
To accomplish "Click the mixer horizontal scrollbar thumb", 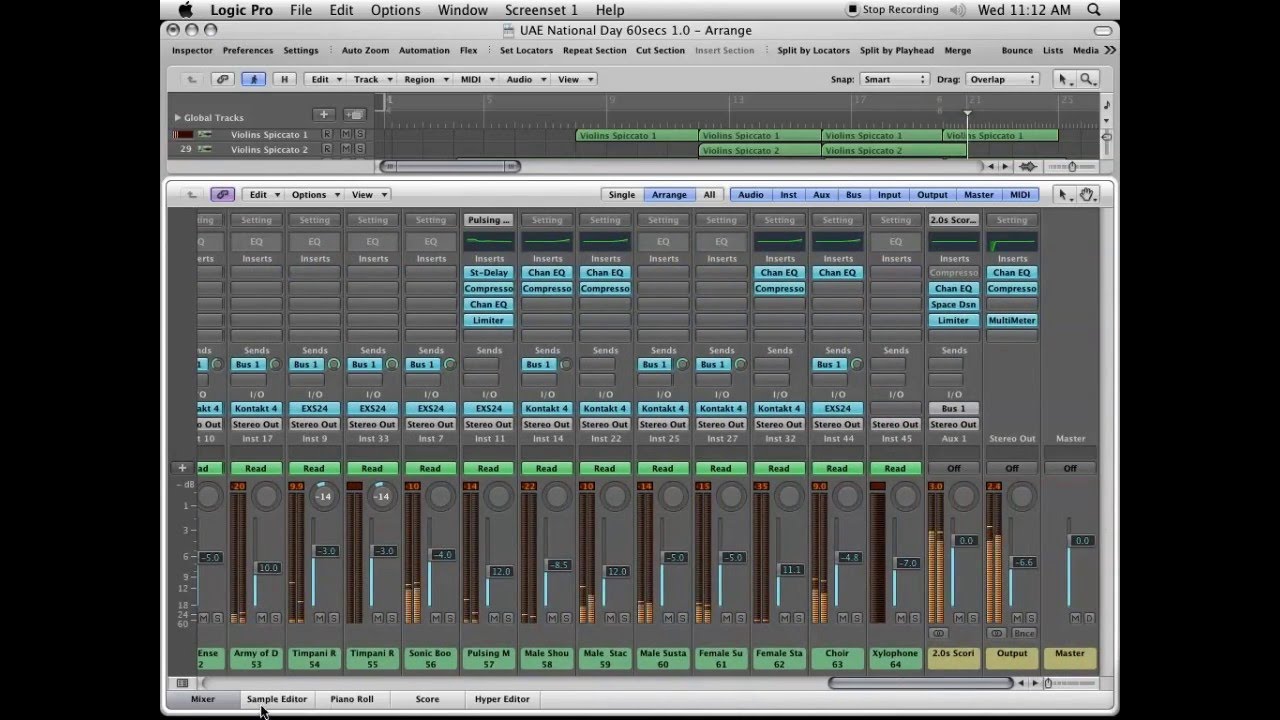I will (921, 683).
